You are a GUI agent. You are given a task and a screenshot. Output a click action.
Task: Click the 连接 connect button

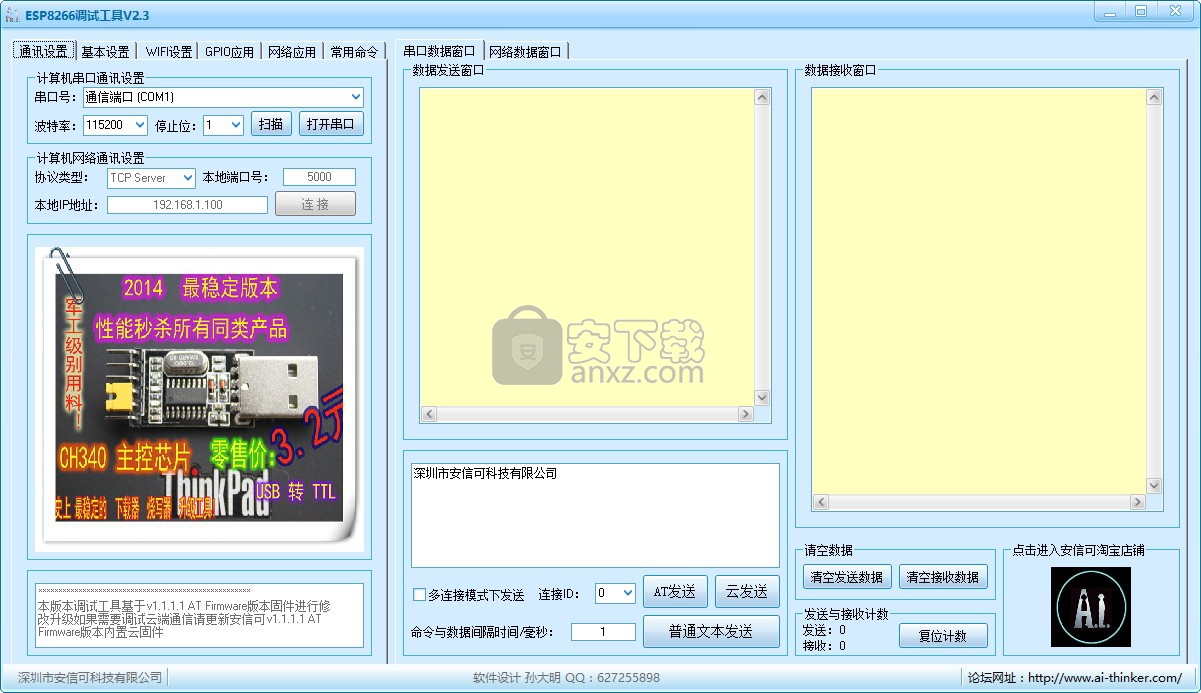[315, 204]
